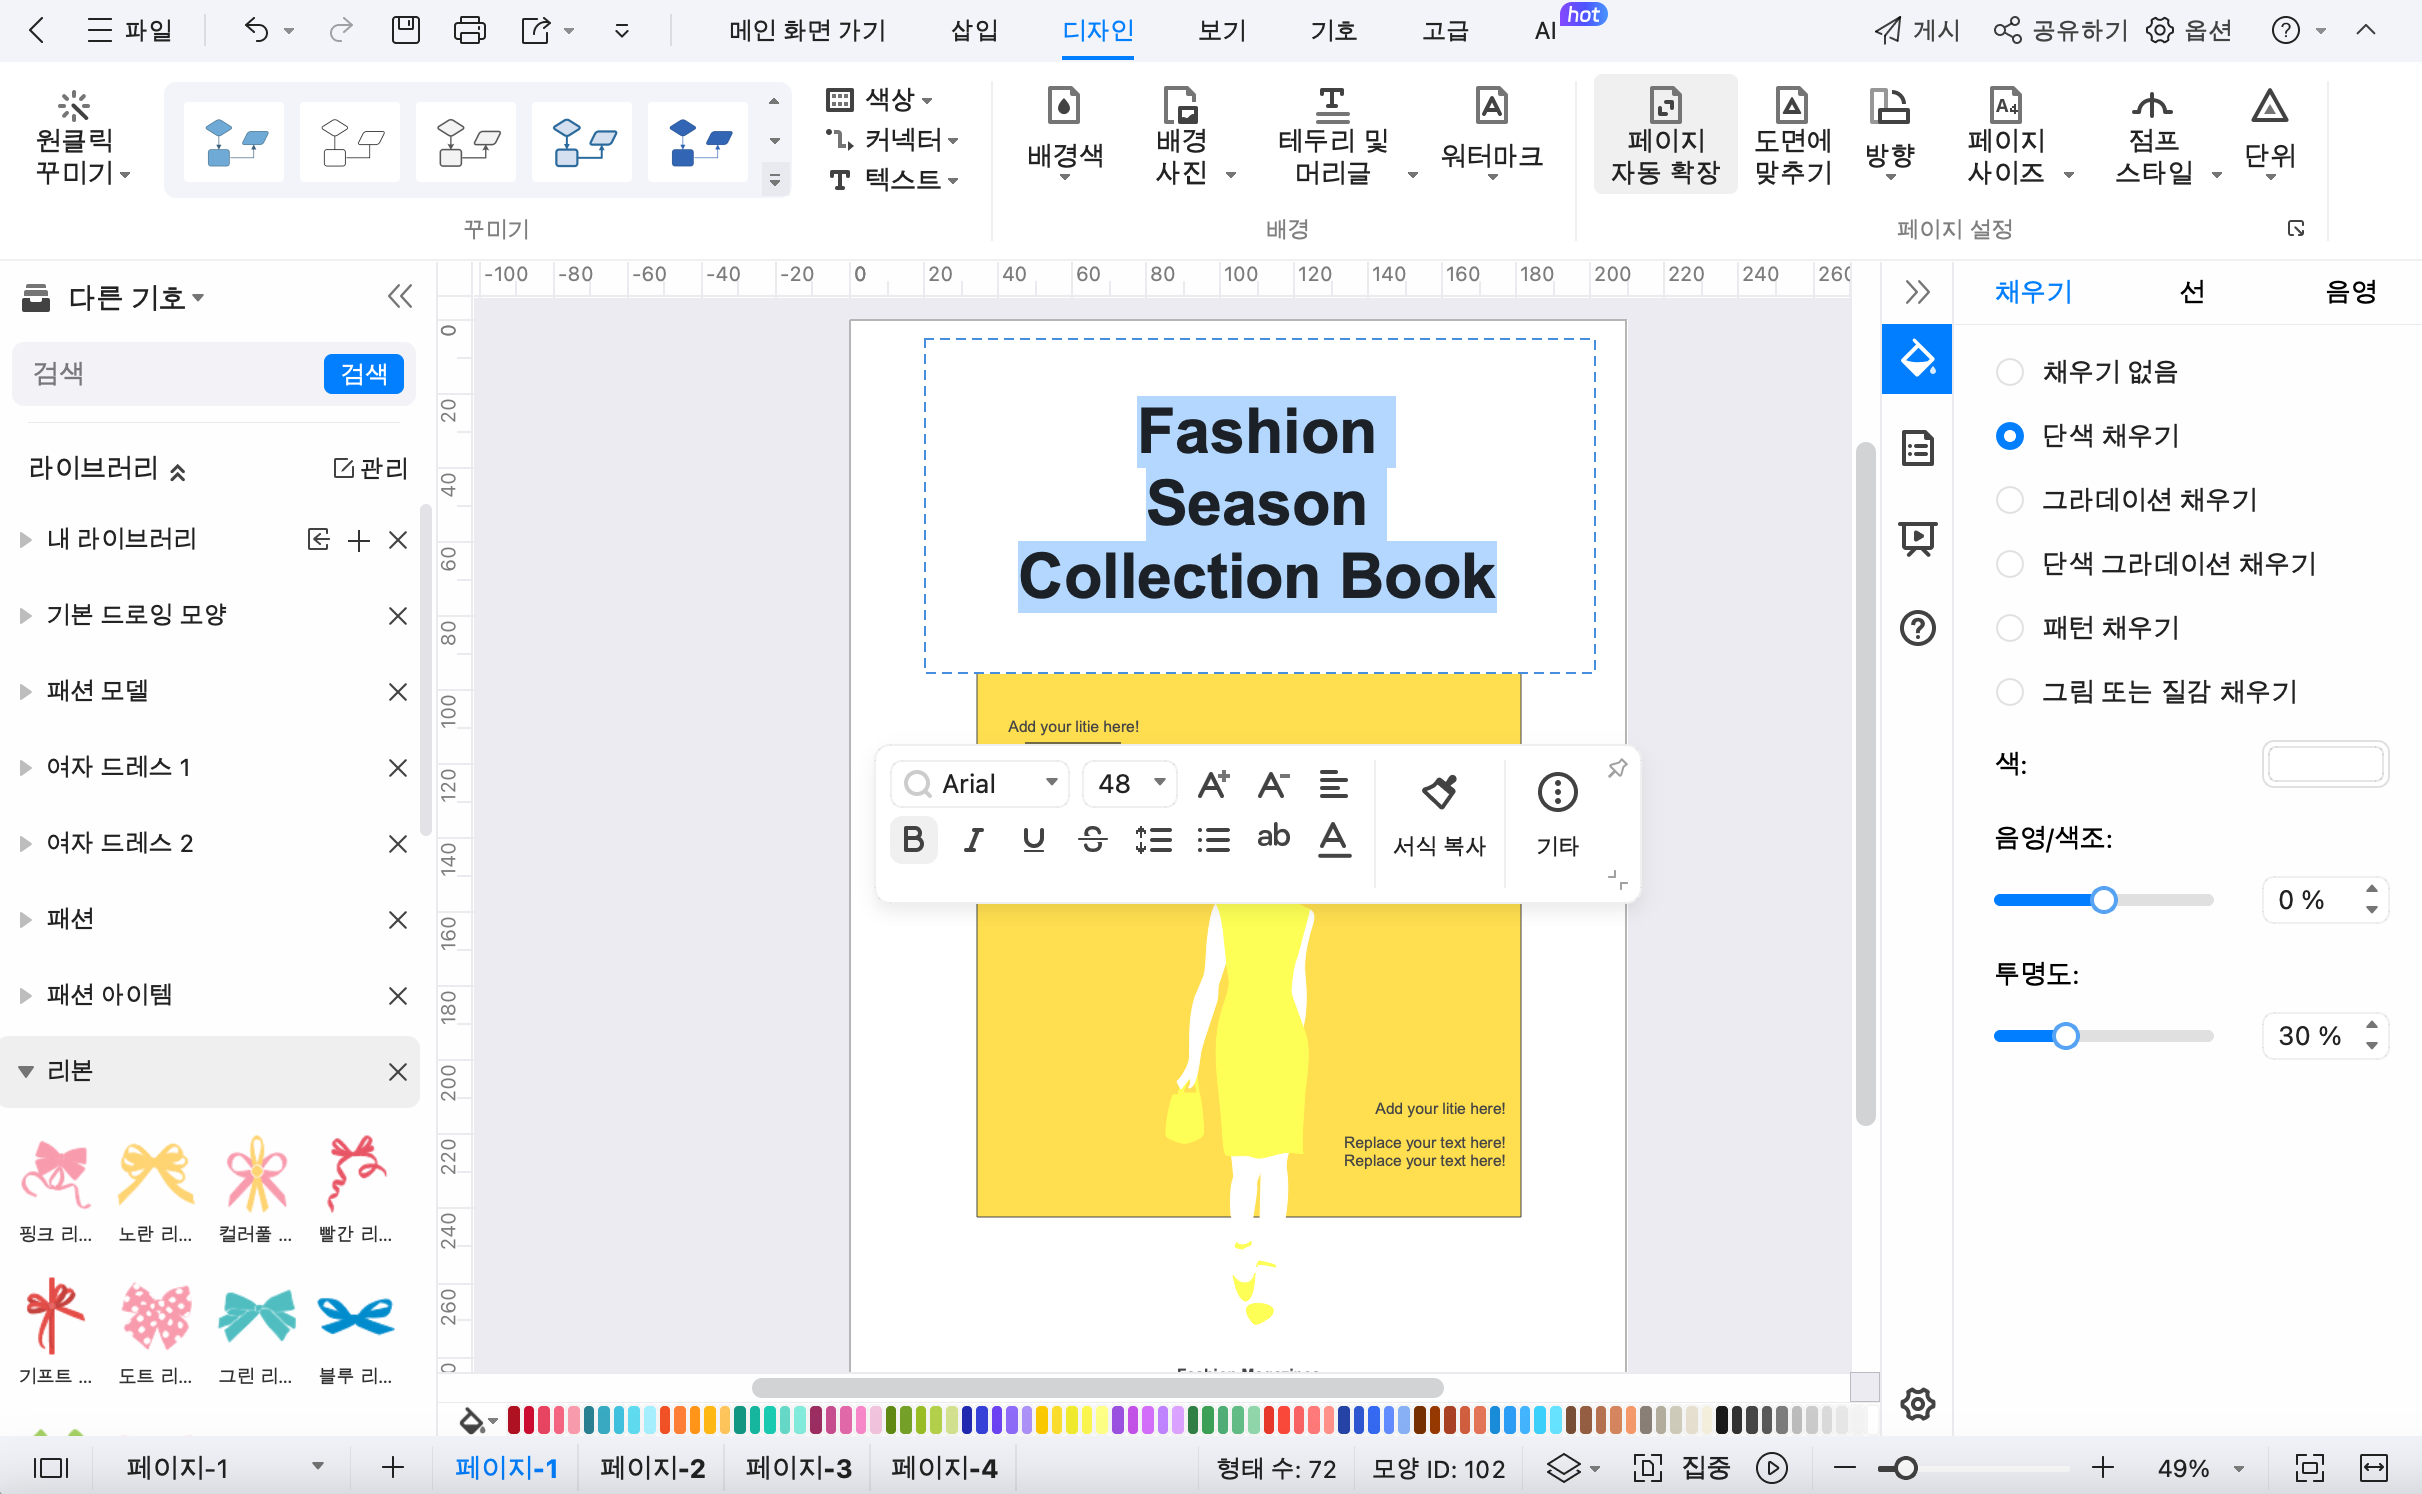Adjust the 투명도 transparency slider handle
Viewport: 2422px width, 1494px height.
click(x=2066, y=1036)
